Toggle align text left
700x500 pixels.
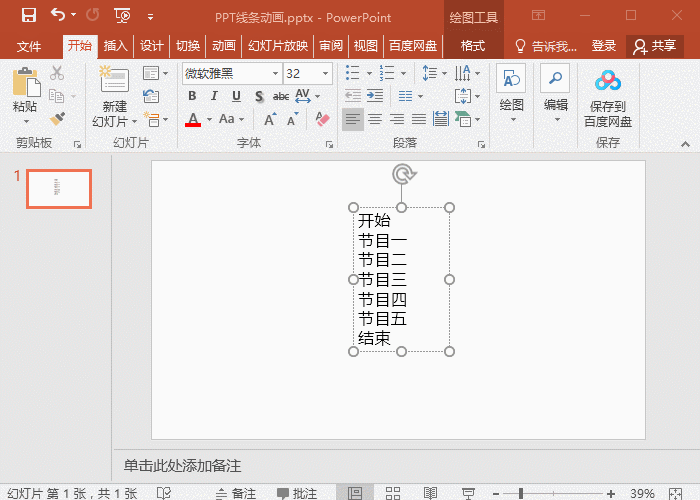[x=353, y=119]
